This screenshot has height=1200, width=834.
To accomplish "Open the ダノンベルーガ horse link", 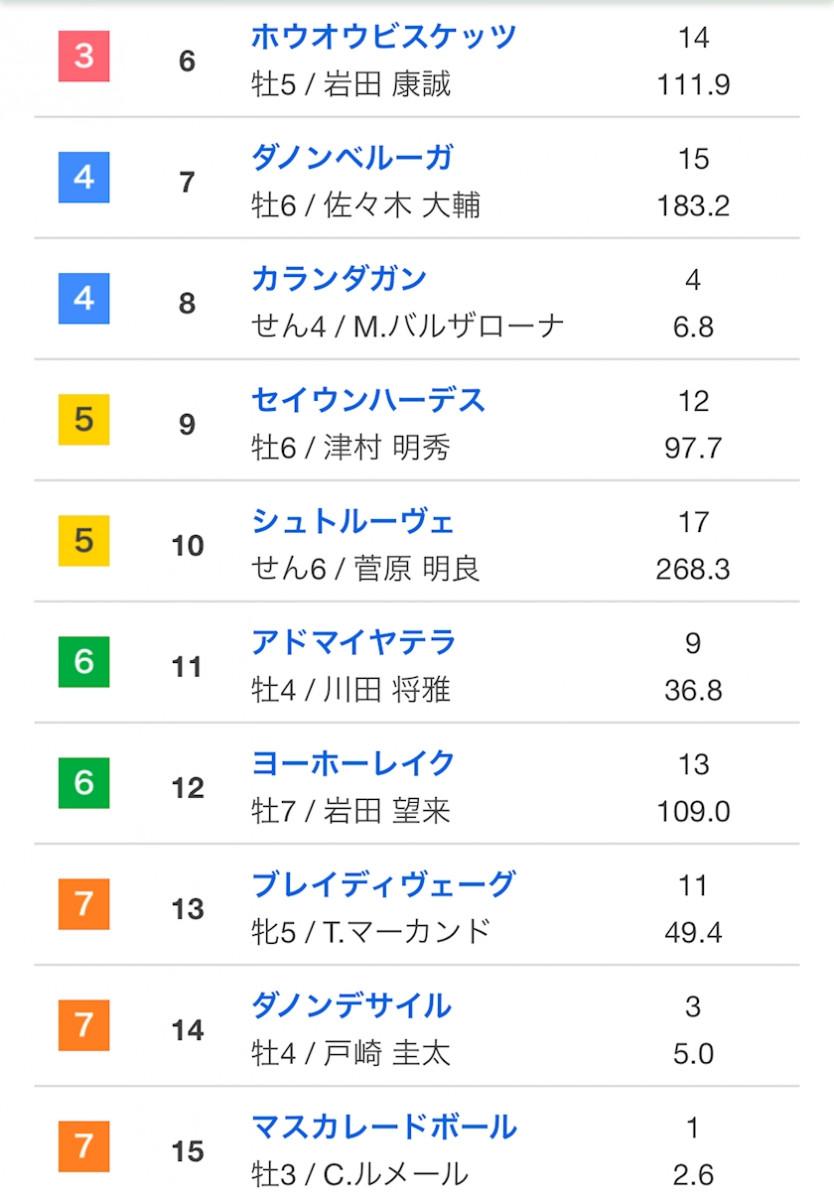I will pos(352,158).
